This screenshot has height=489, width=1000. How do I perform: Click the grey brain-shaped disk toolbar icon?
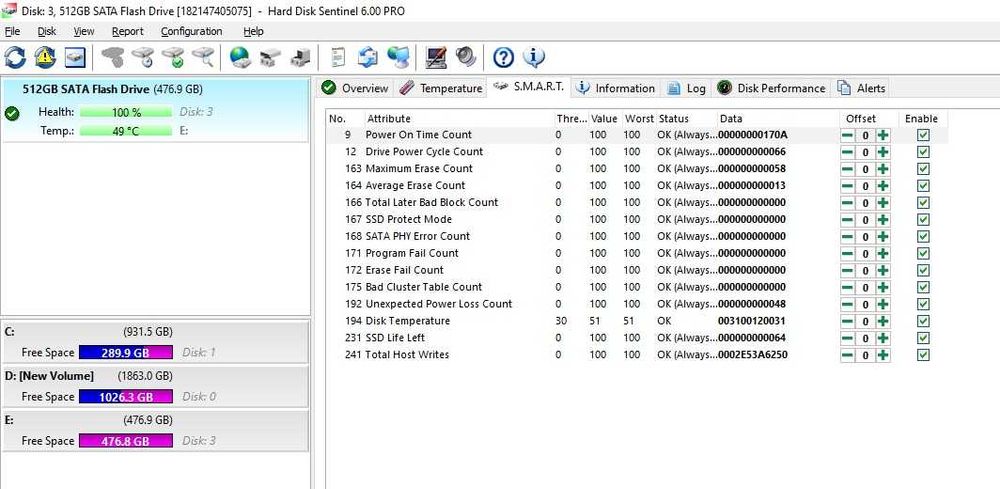[114, 57]
